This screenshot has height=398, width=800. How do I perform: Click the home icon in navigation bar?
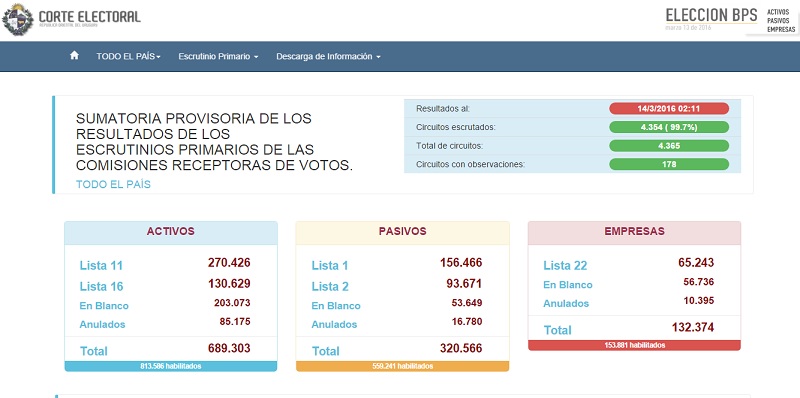[x=74, y=56]
